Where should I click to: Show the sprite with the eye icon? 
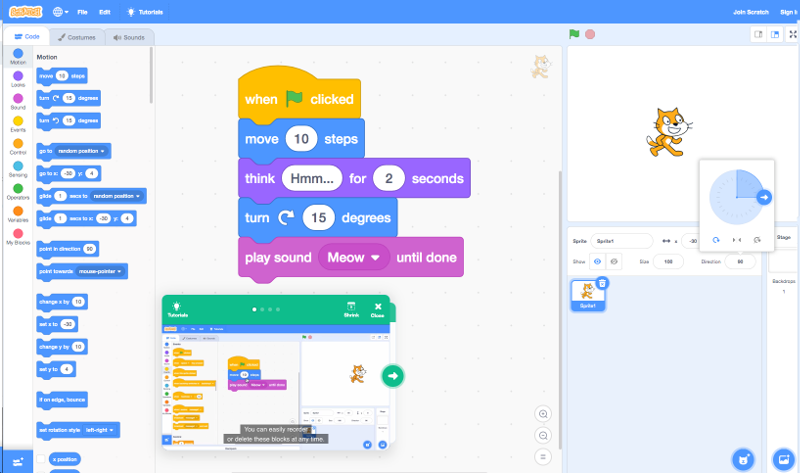click(x=597, y=262)
